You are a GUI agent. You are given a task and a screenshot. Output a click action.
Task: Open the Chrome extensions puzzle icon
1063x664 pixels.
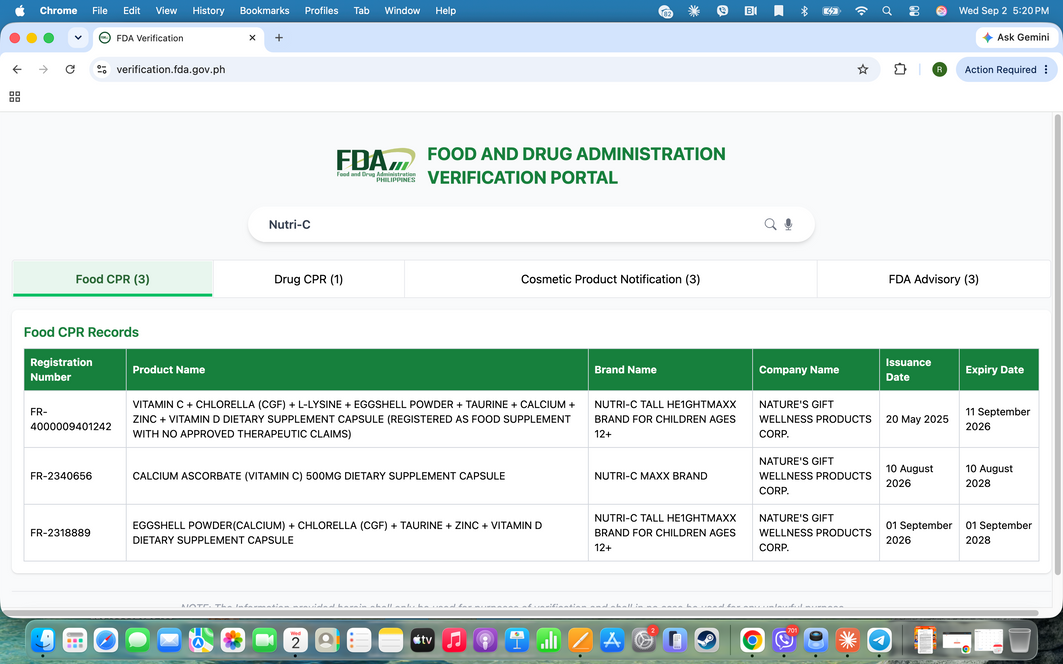click(900, 69)
